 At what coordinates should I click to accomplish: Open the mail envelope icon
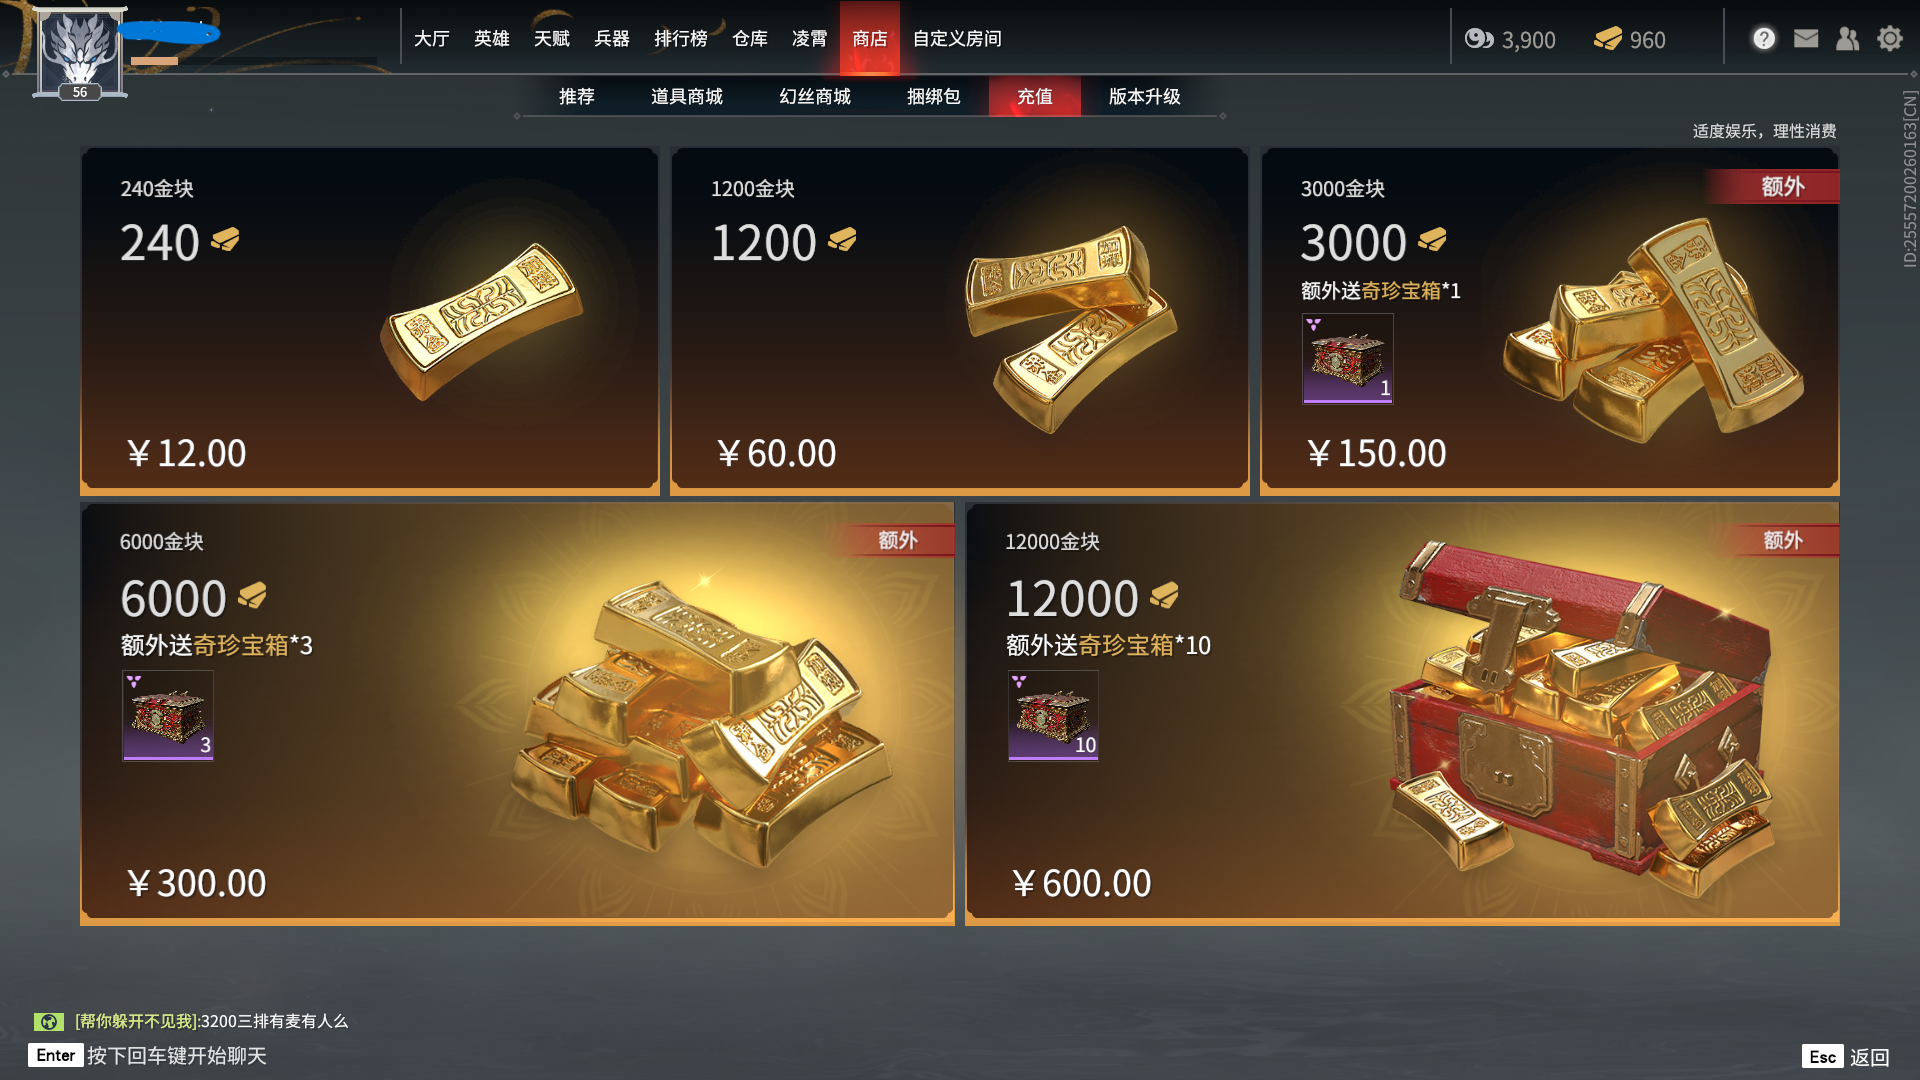[x=1806, y=38]
